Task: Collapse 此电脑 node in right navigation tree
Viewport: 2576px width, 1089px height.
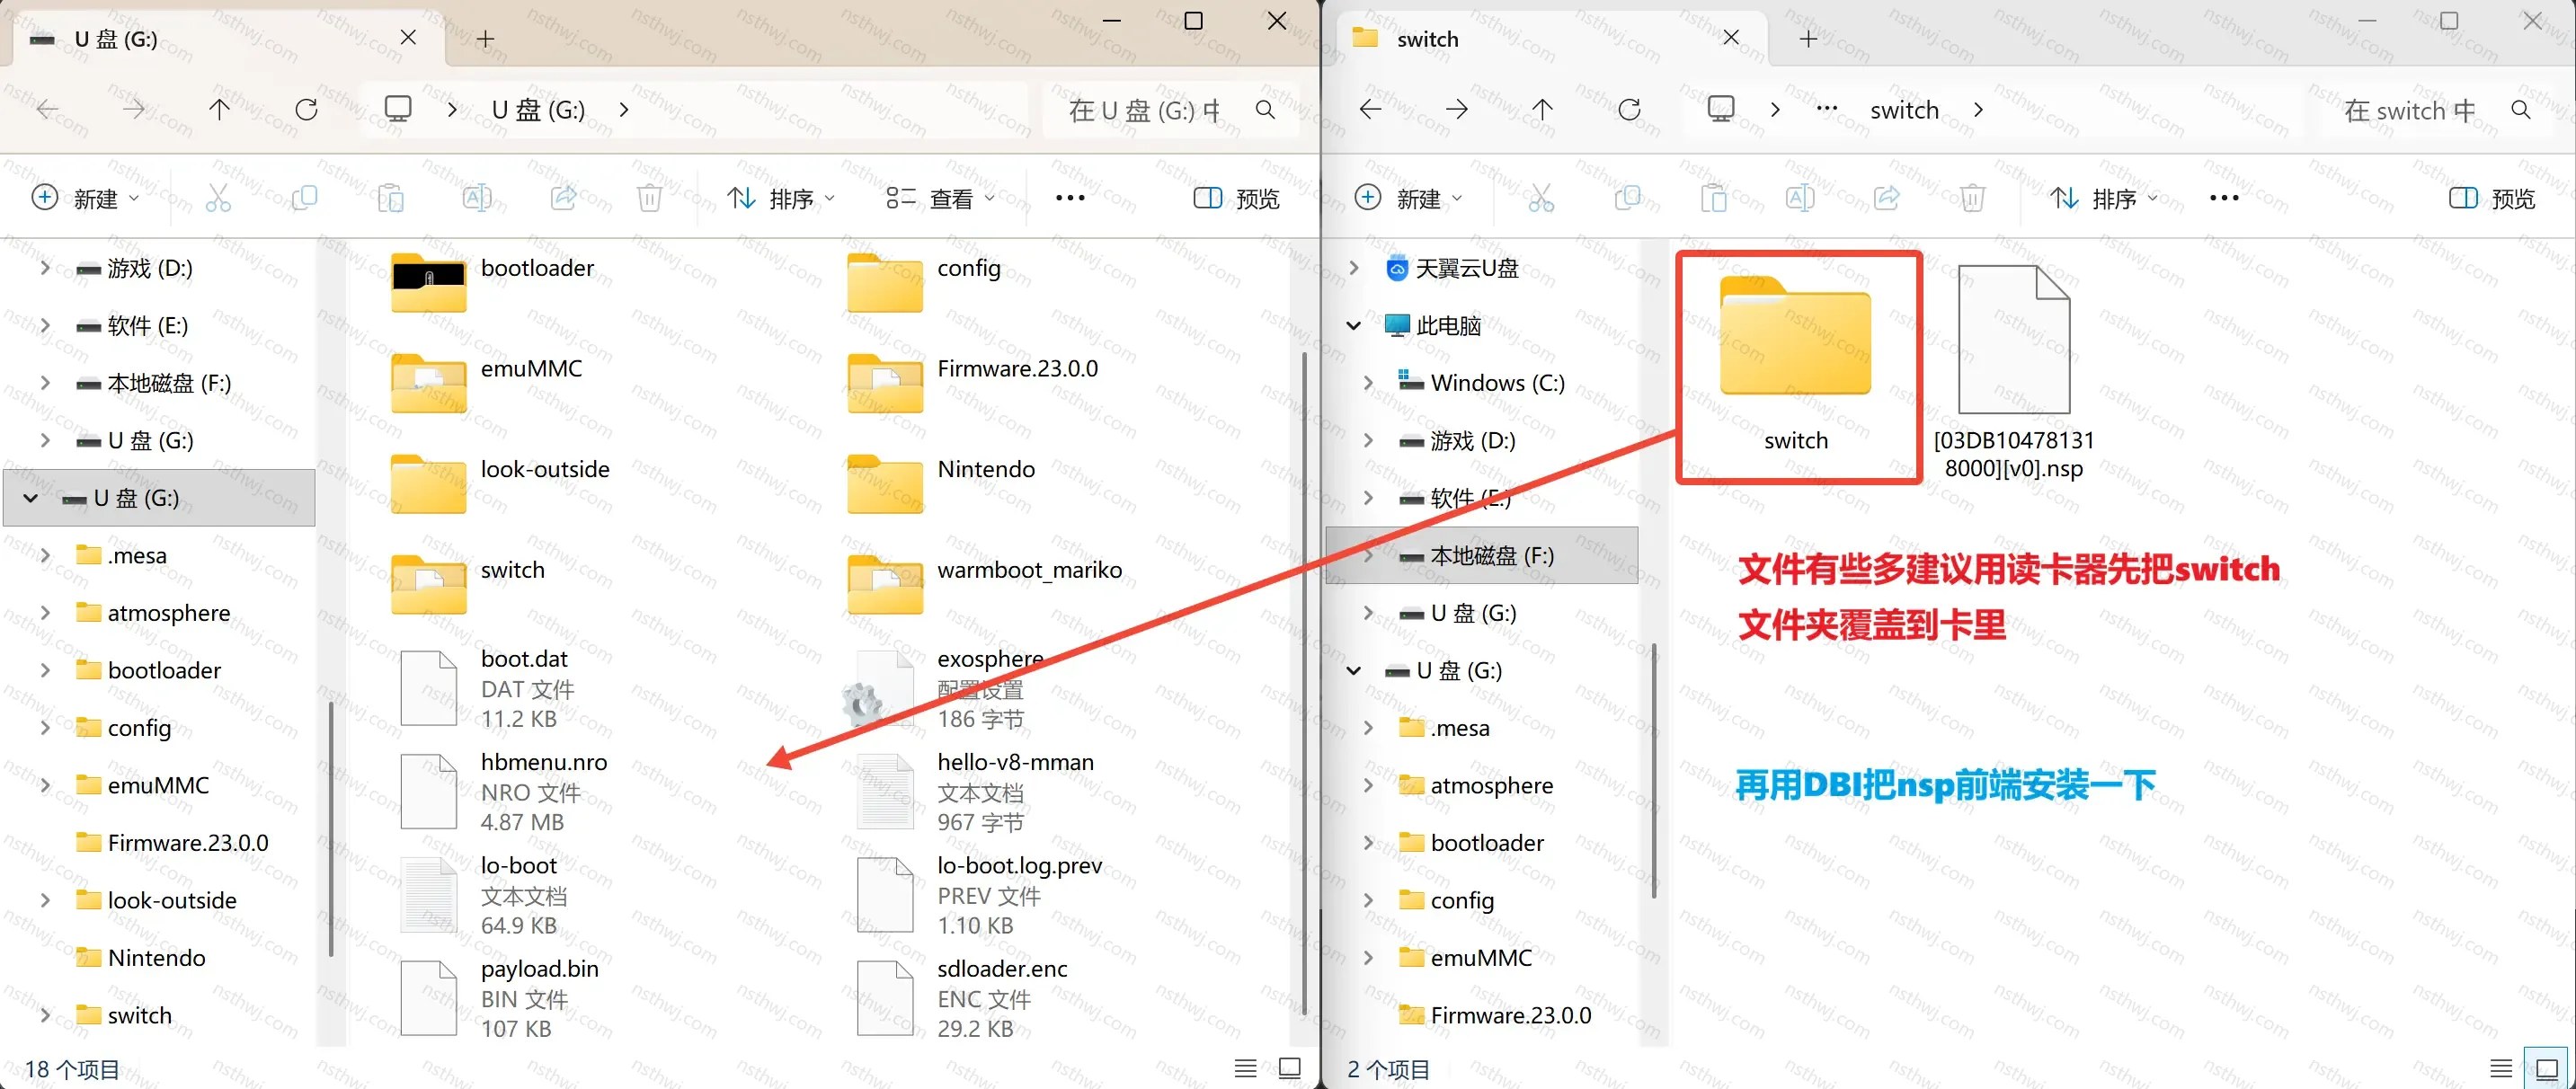Action: click(x=1353, y=325)
